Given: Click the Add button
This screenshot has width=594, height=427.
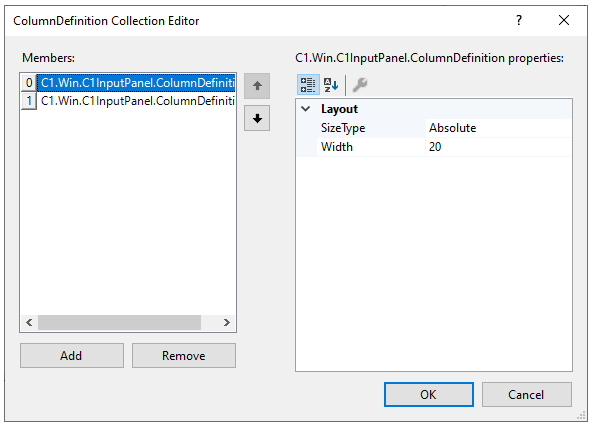Looking at the screenshot, I should (x=72, y=355).
